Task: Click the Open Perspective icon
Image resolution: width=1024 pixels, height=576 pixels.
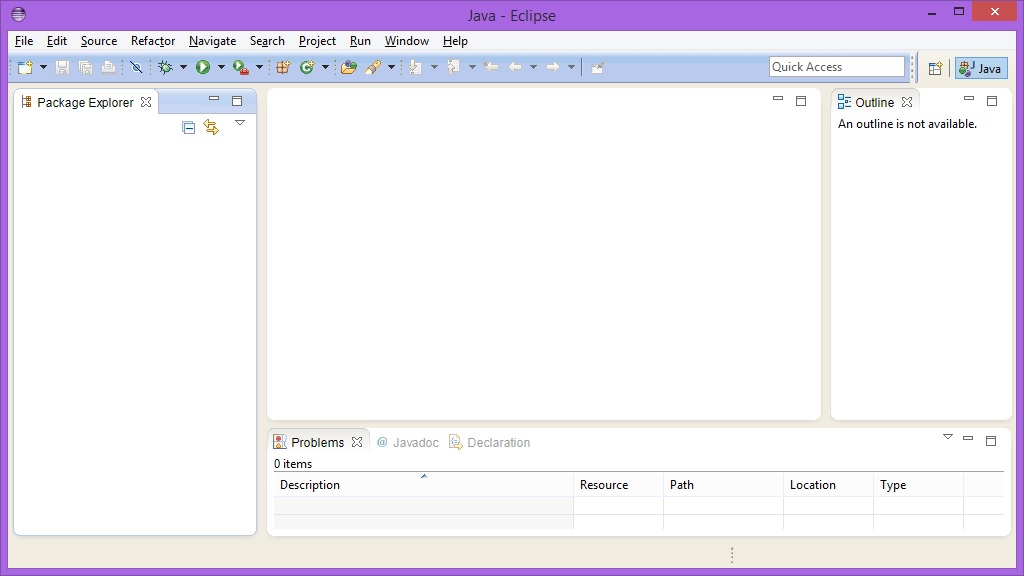Action: pyautogui.click(x=935, y=68)
